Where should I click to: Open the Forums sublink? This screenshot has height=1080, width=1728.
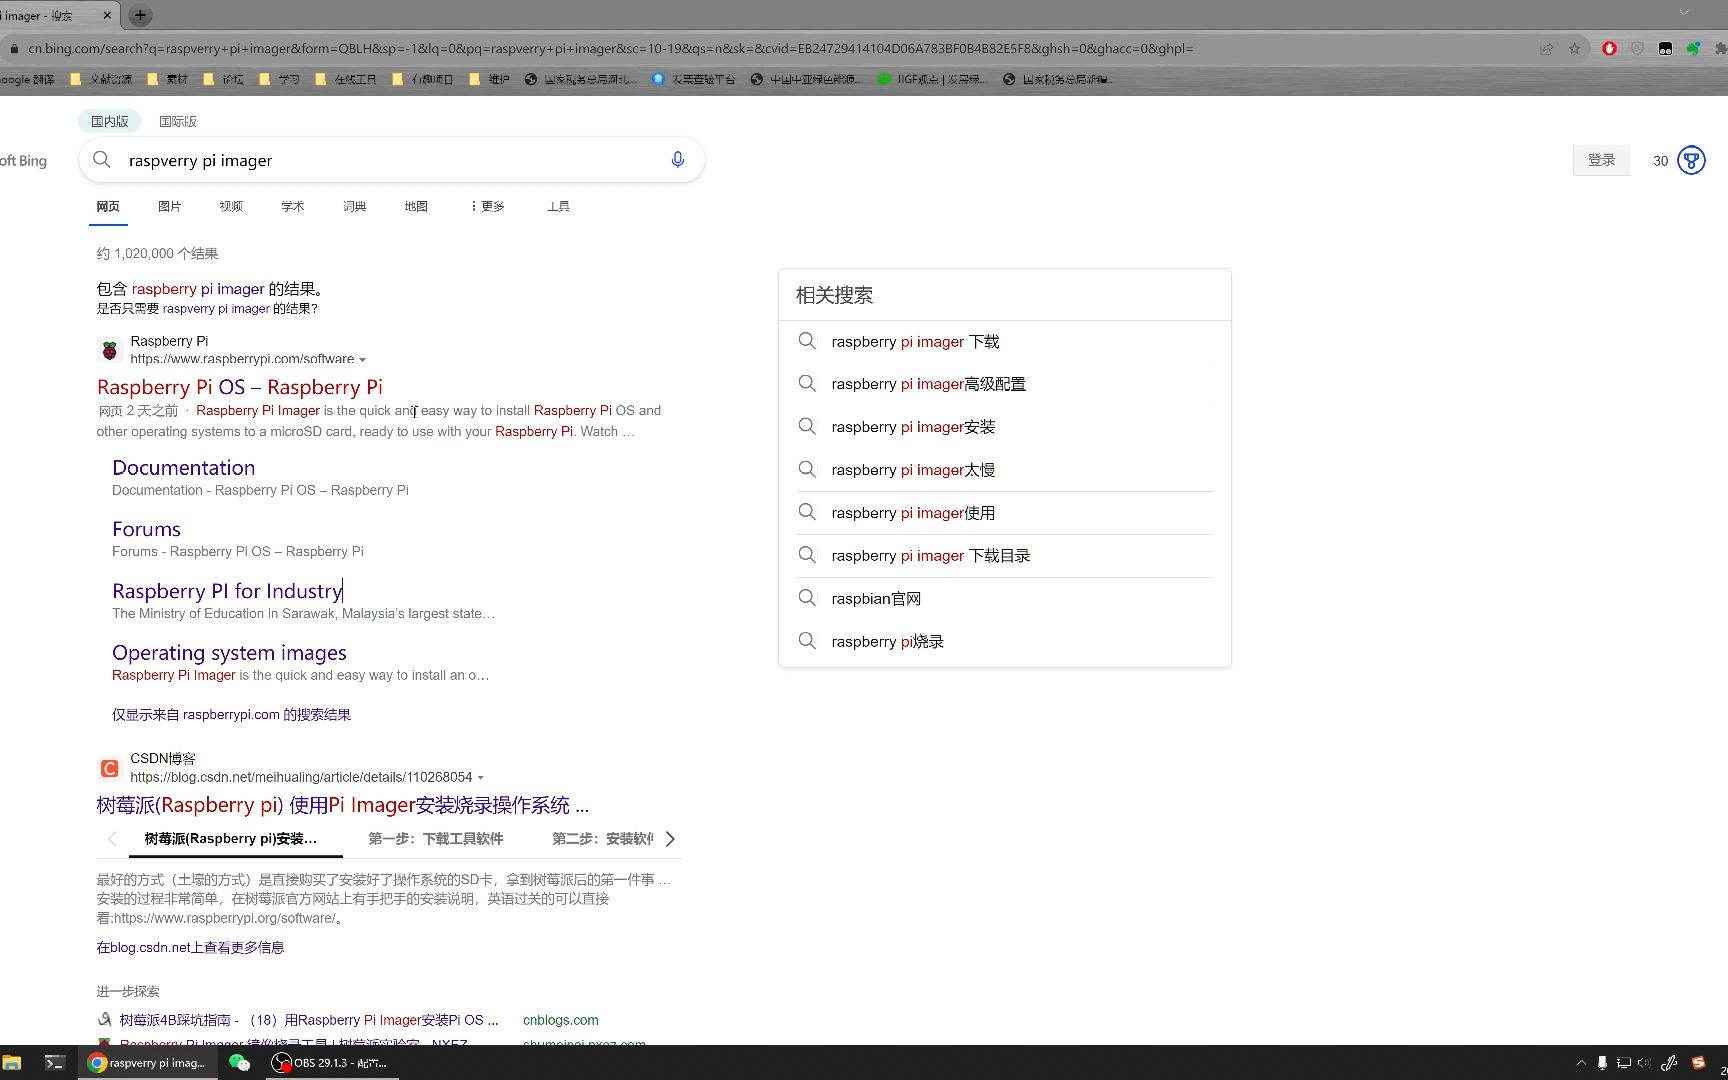[146, 529]
